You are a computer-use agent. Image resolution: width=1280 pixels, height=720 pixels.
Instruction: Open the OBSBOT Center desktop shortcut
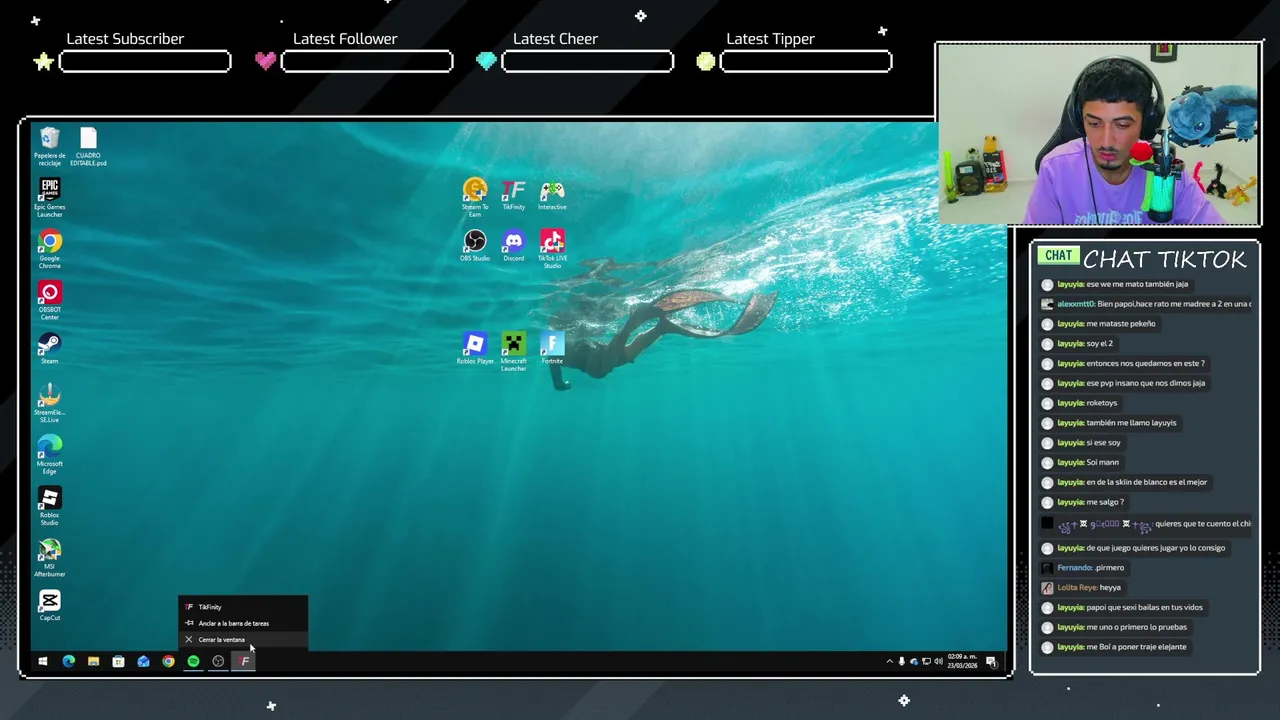(x=49, y=300)
